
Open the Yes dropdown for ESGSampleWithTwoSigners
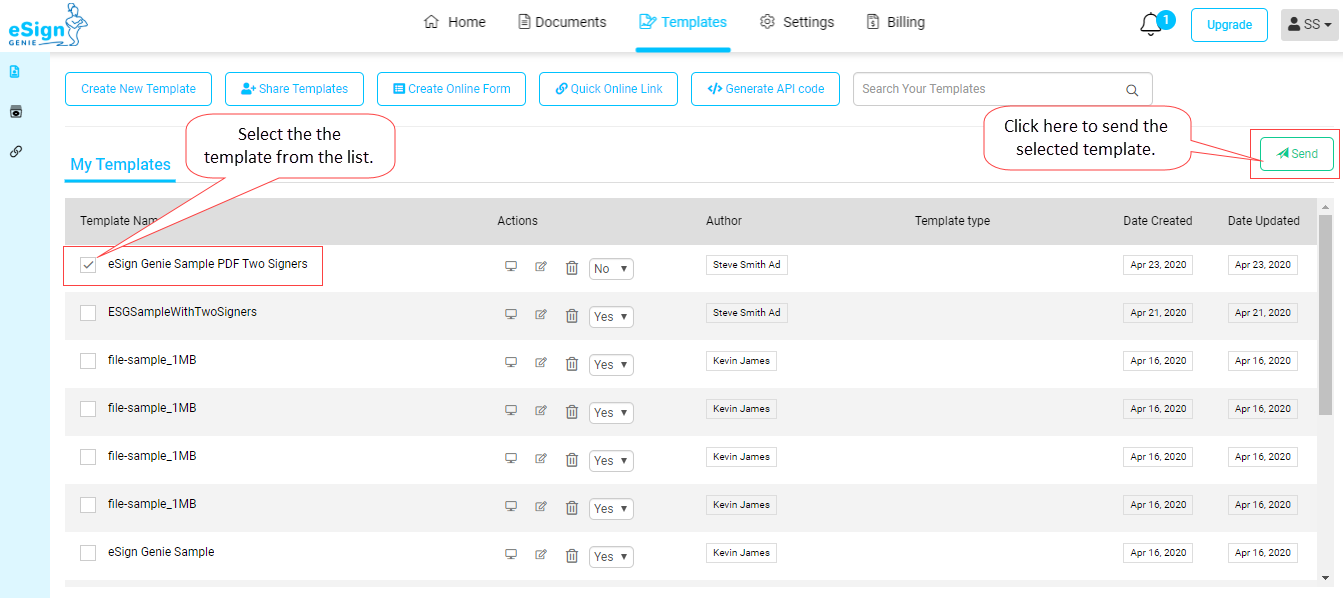(x=611, y=316)
